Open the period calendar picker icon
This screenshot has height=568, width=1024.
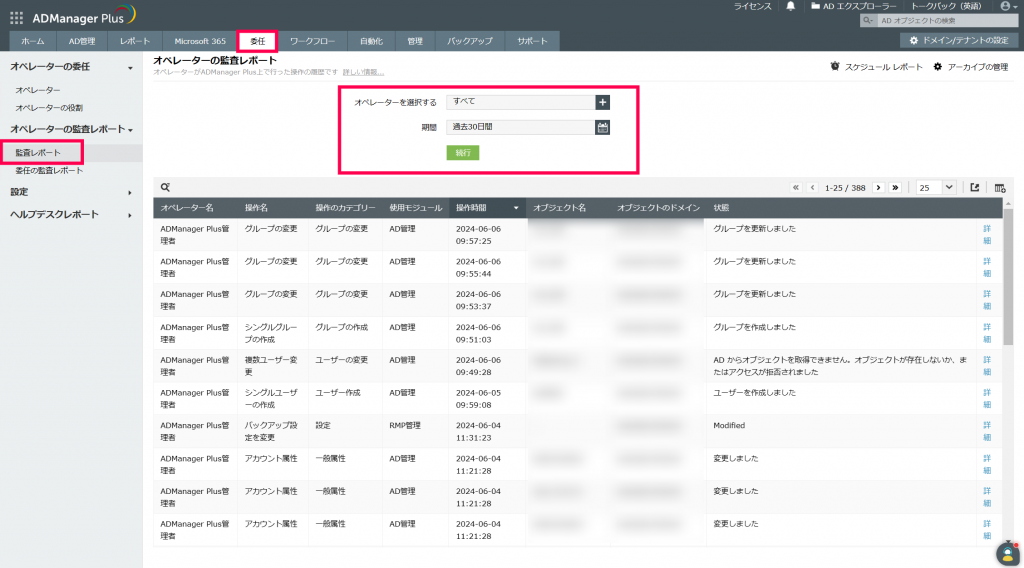pos(602,127)
